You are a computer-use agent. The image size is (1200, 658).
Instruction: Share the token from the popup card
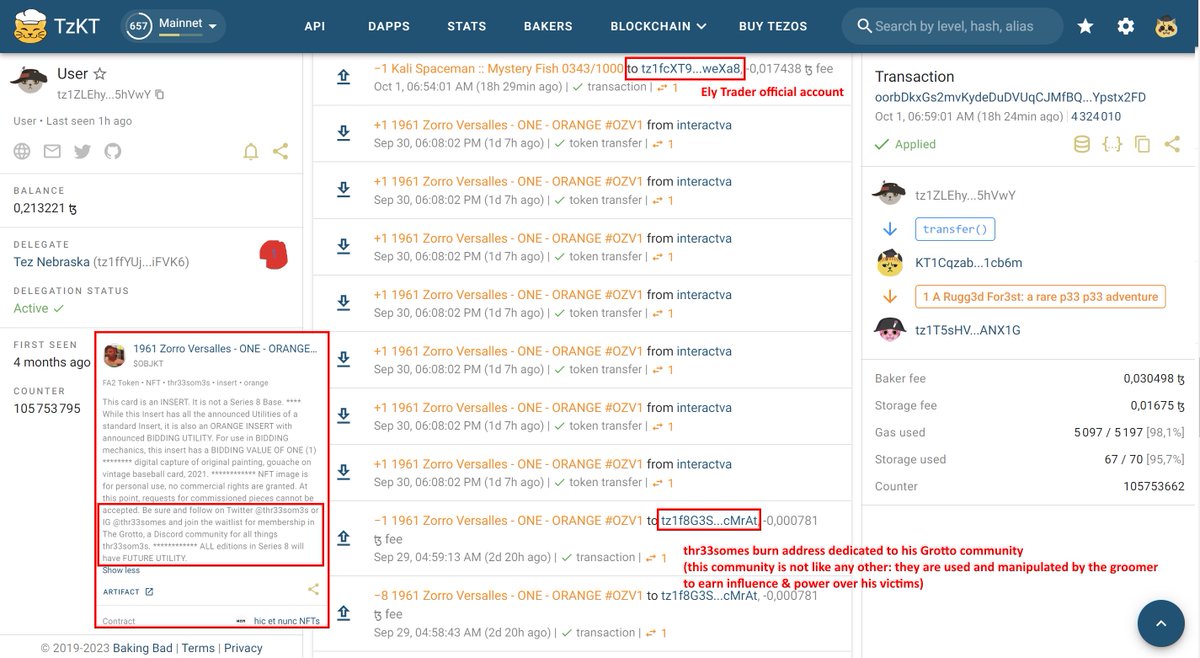point(313,590)
